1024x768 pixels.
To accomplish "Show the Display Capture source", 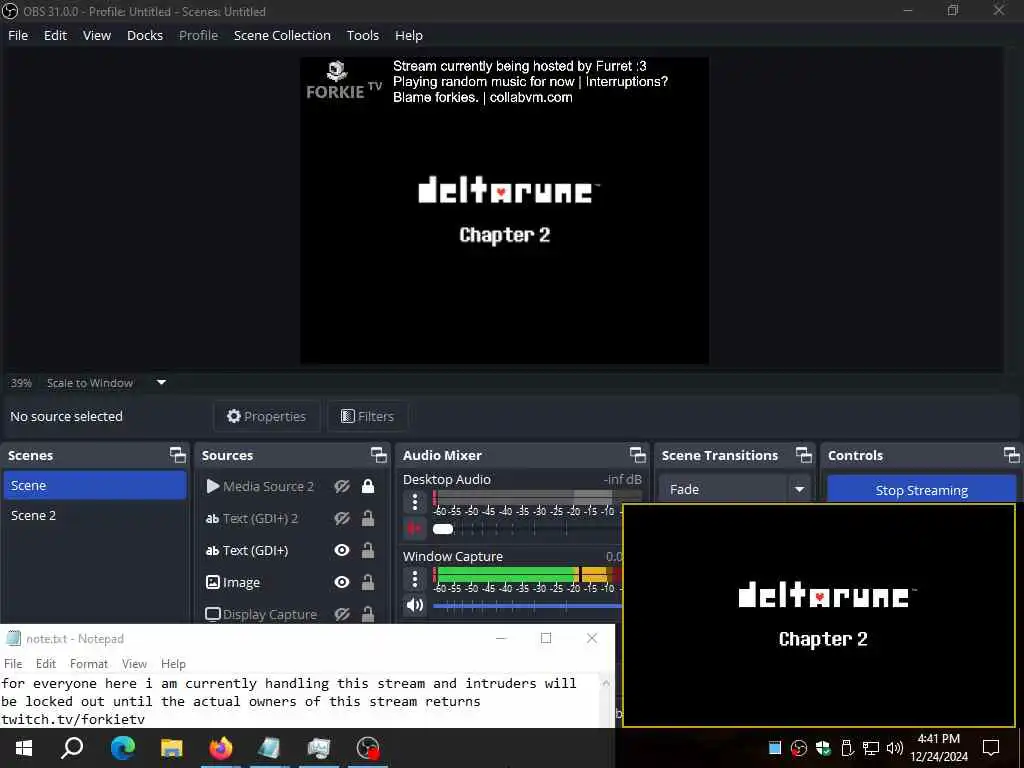I will click(x=342, y=614).
